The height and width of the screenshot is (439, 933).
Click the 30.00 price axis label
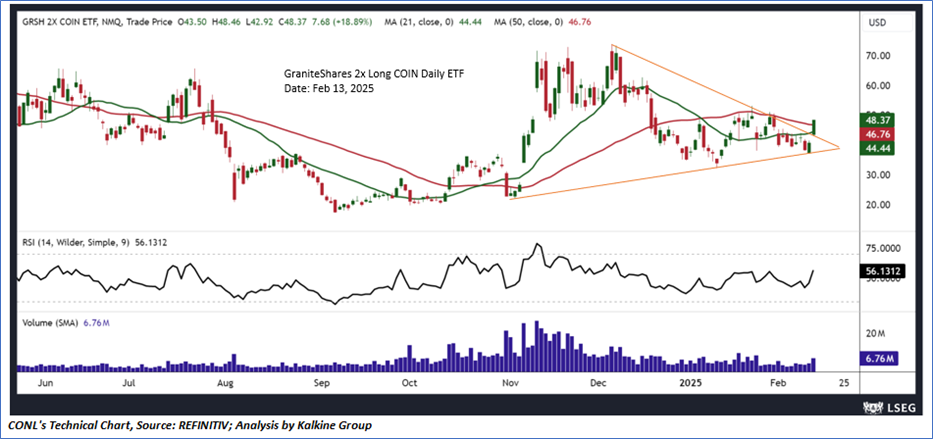[877, 175]
